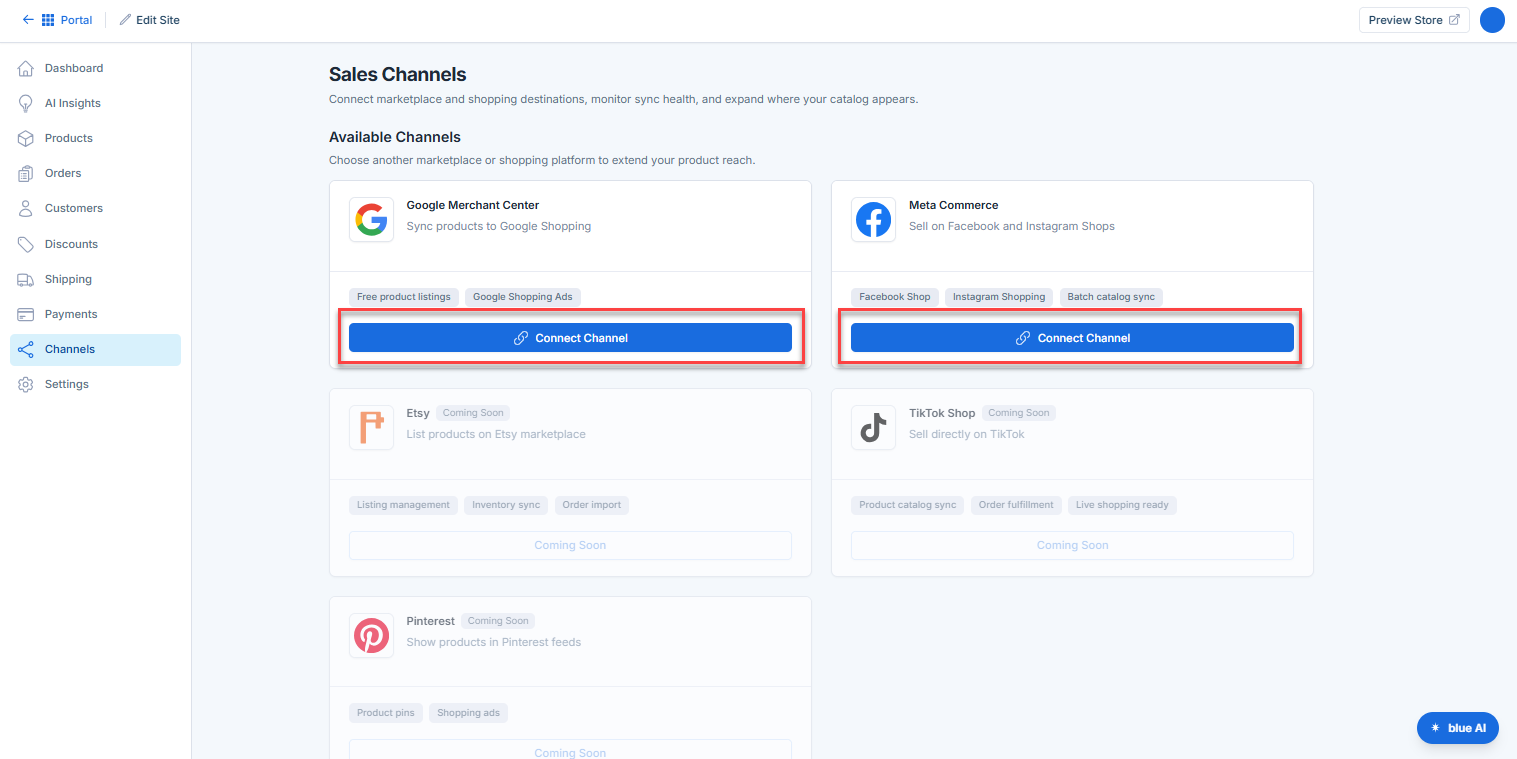Click the user avatar circle
The width and height of the screenshot is (1517, 759).
(x=1492, y=20)
